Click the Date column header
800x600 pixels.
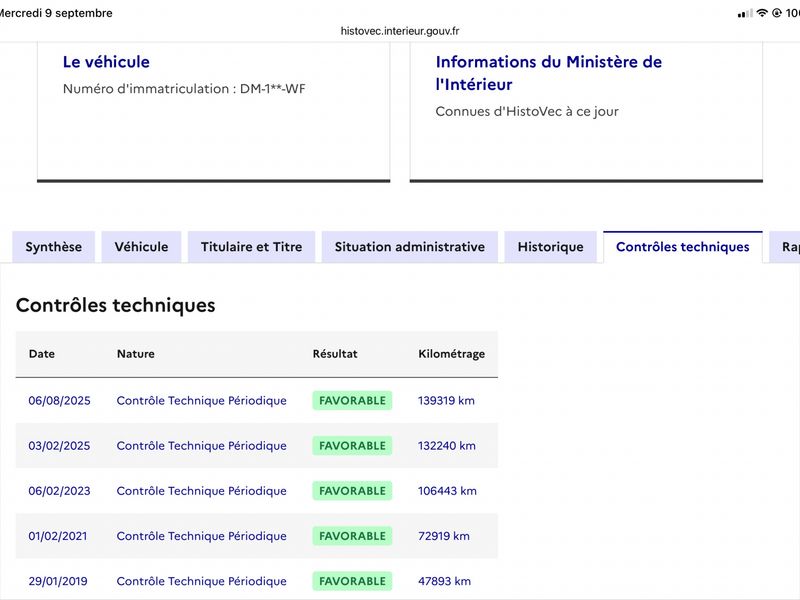(x=42, y=354)
